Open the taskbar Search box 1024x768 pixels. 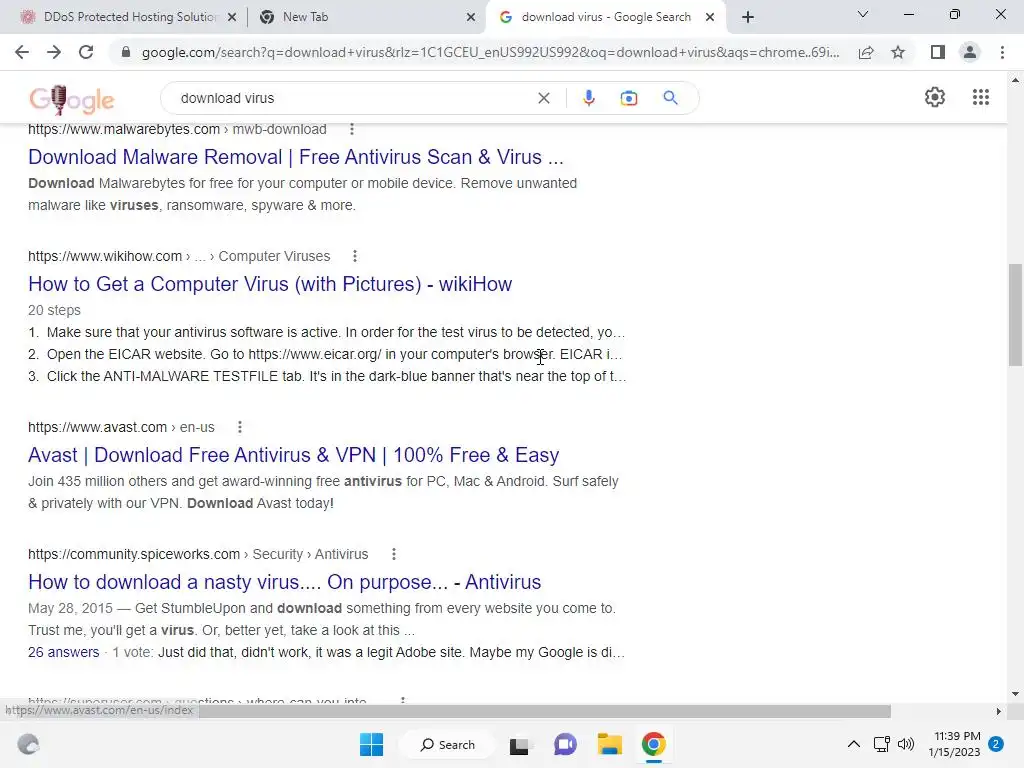point(448,744)
